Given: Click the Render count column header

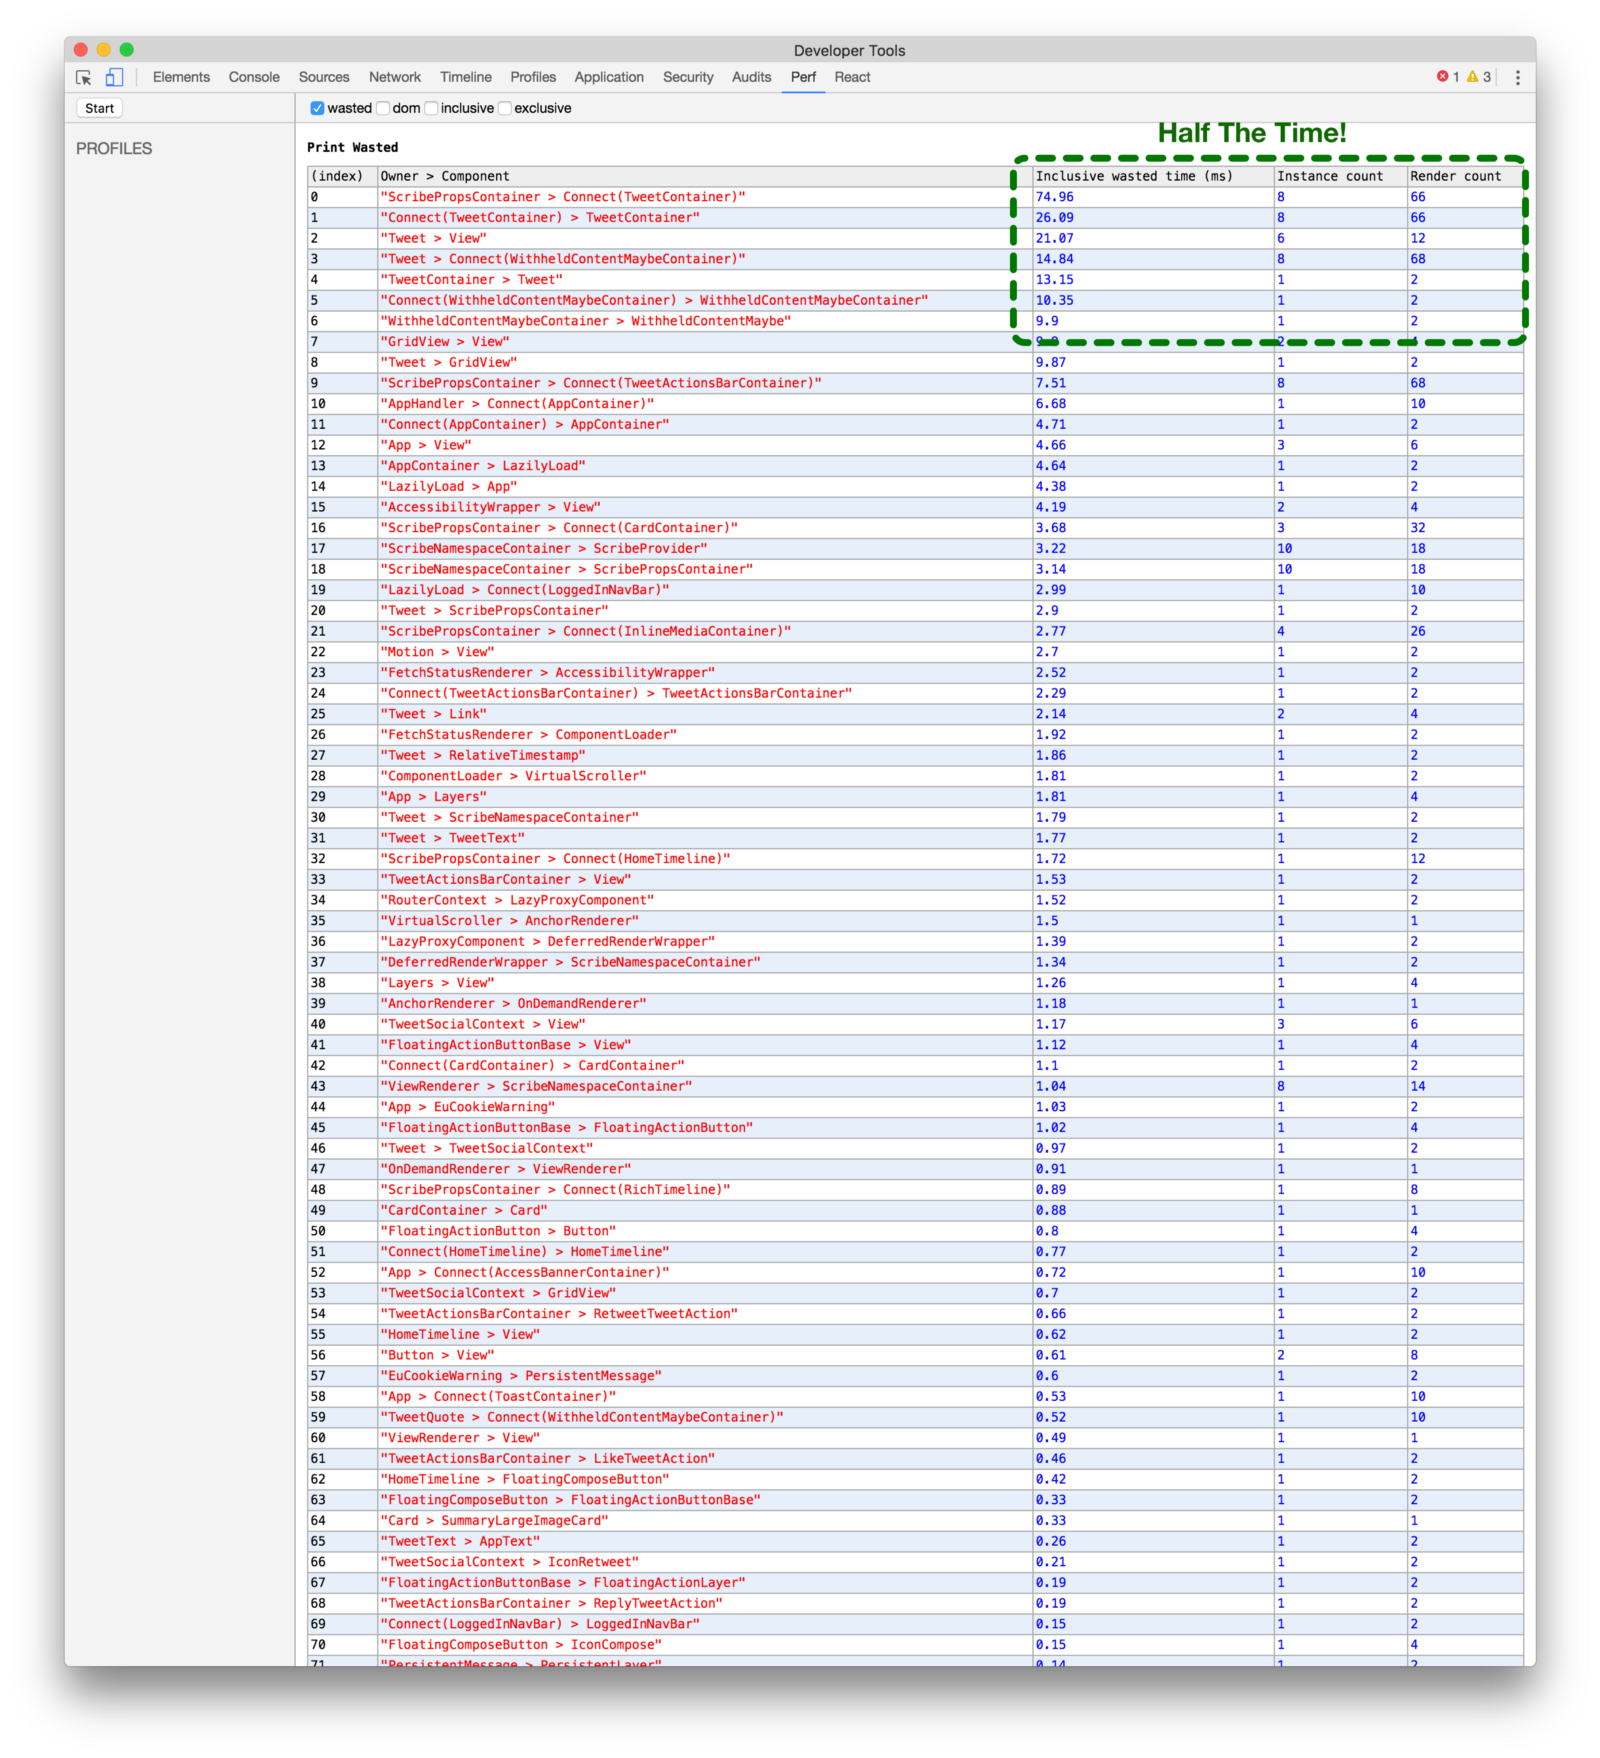Looking at the screenshot, I should pos(1465,176).
